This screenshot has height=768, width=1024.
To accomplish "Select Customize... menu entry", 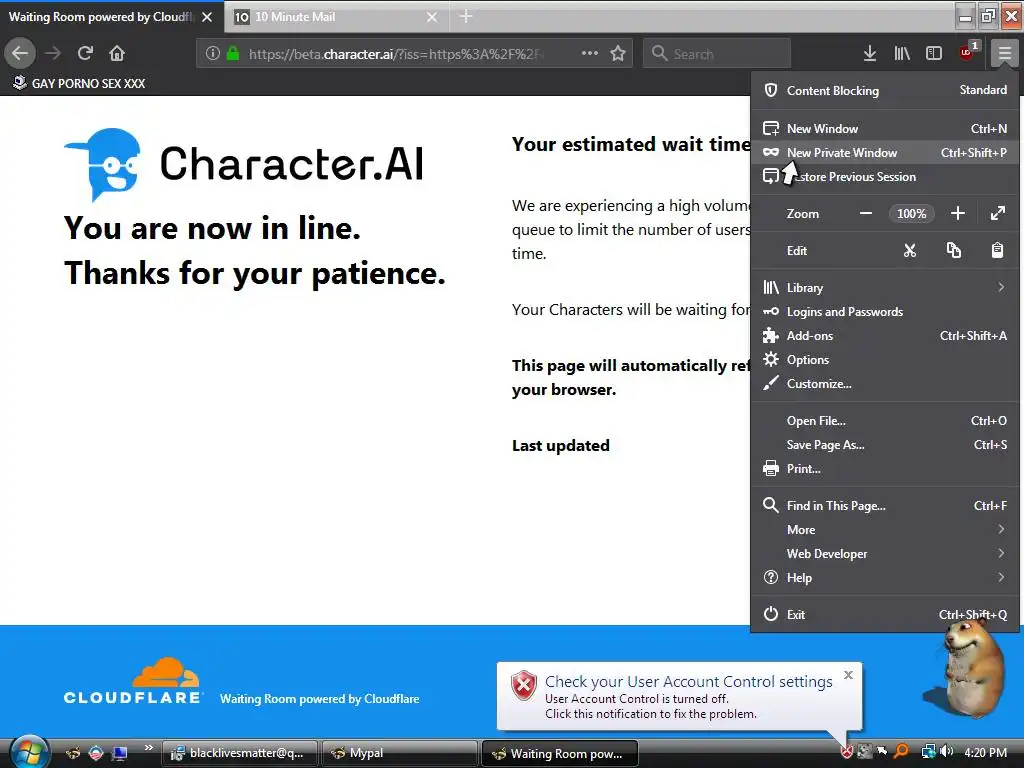I will coord(885,384).
